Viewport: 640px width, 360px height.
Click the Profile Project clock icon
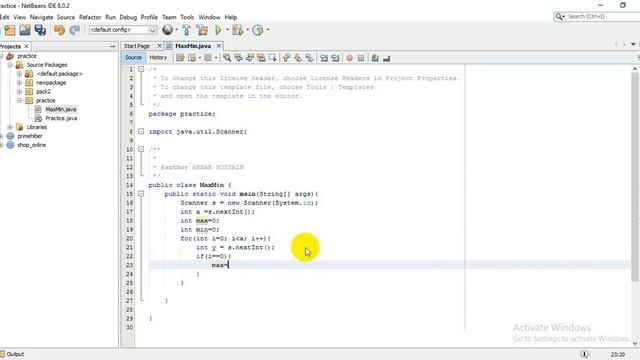[258, 30]
